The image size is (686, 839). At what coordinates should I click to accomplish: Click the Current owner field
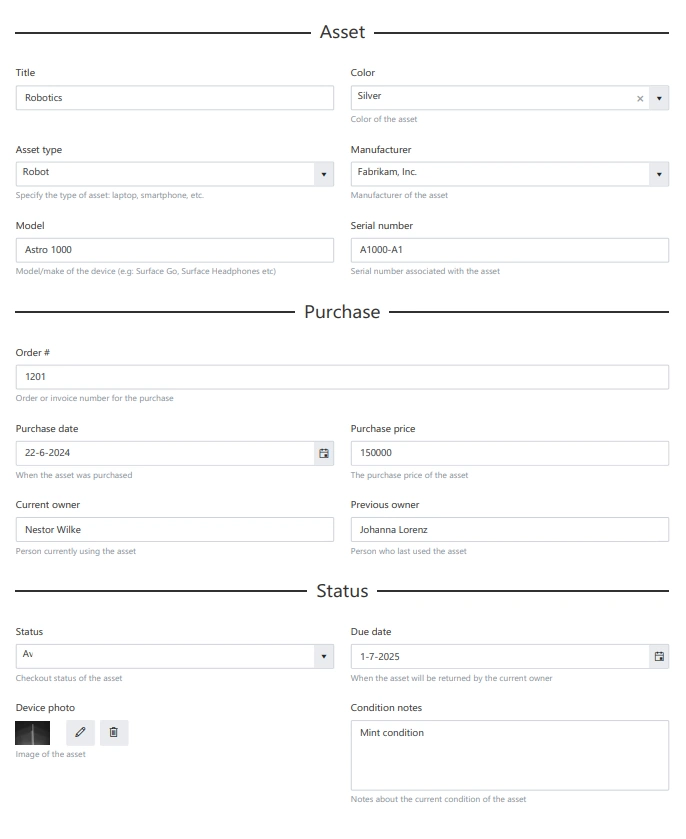(175, 530)
